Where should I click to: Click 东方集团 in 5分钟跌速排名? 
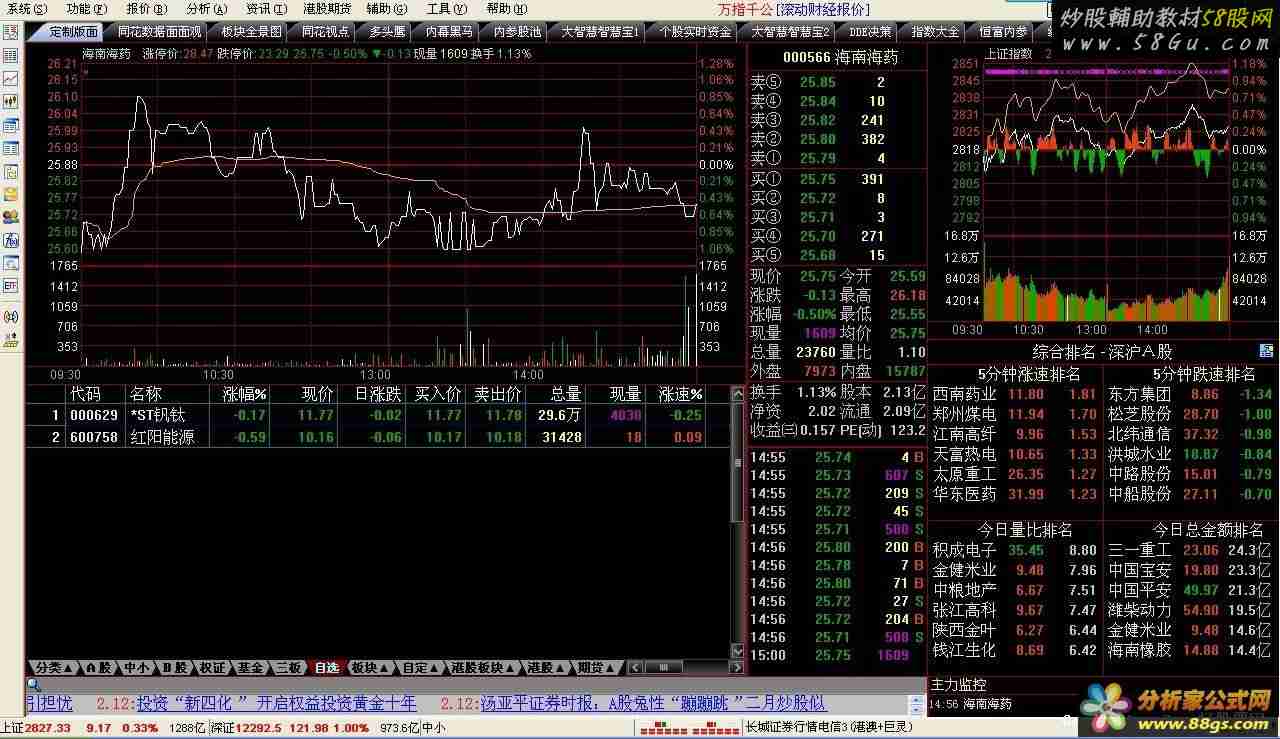tap(1139, 394)
